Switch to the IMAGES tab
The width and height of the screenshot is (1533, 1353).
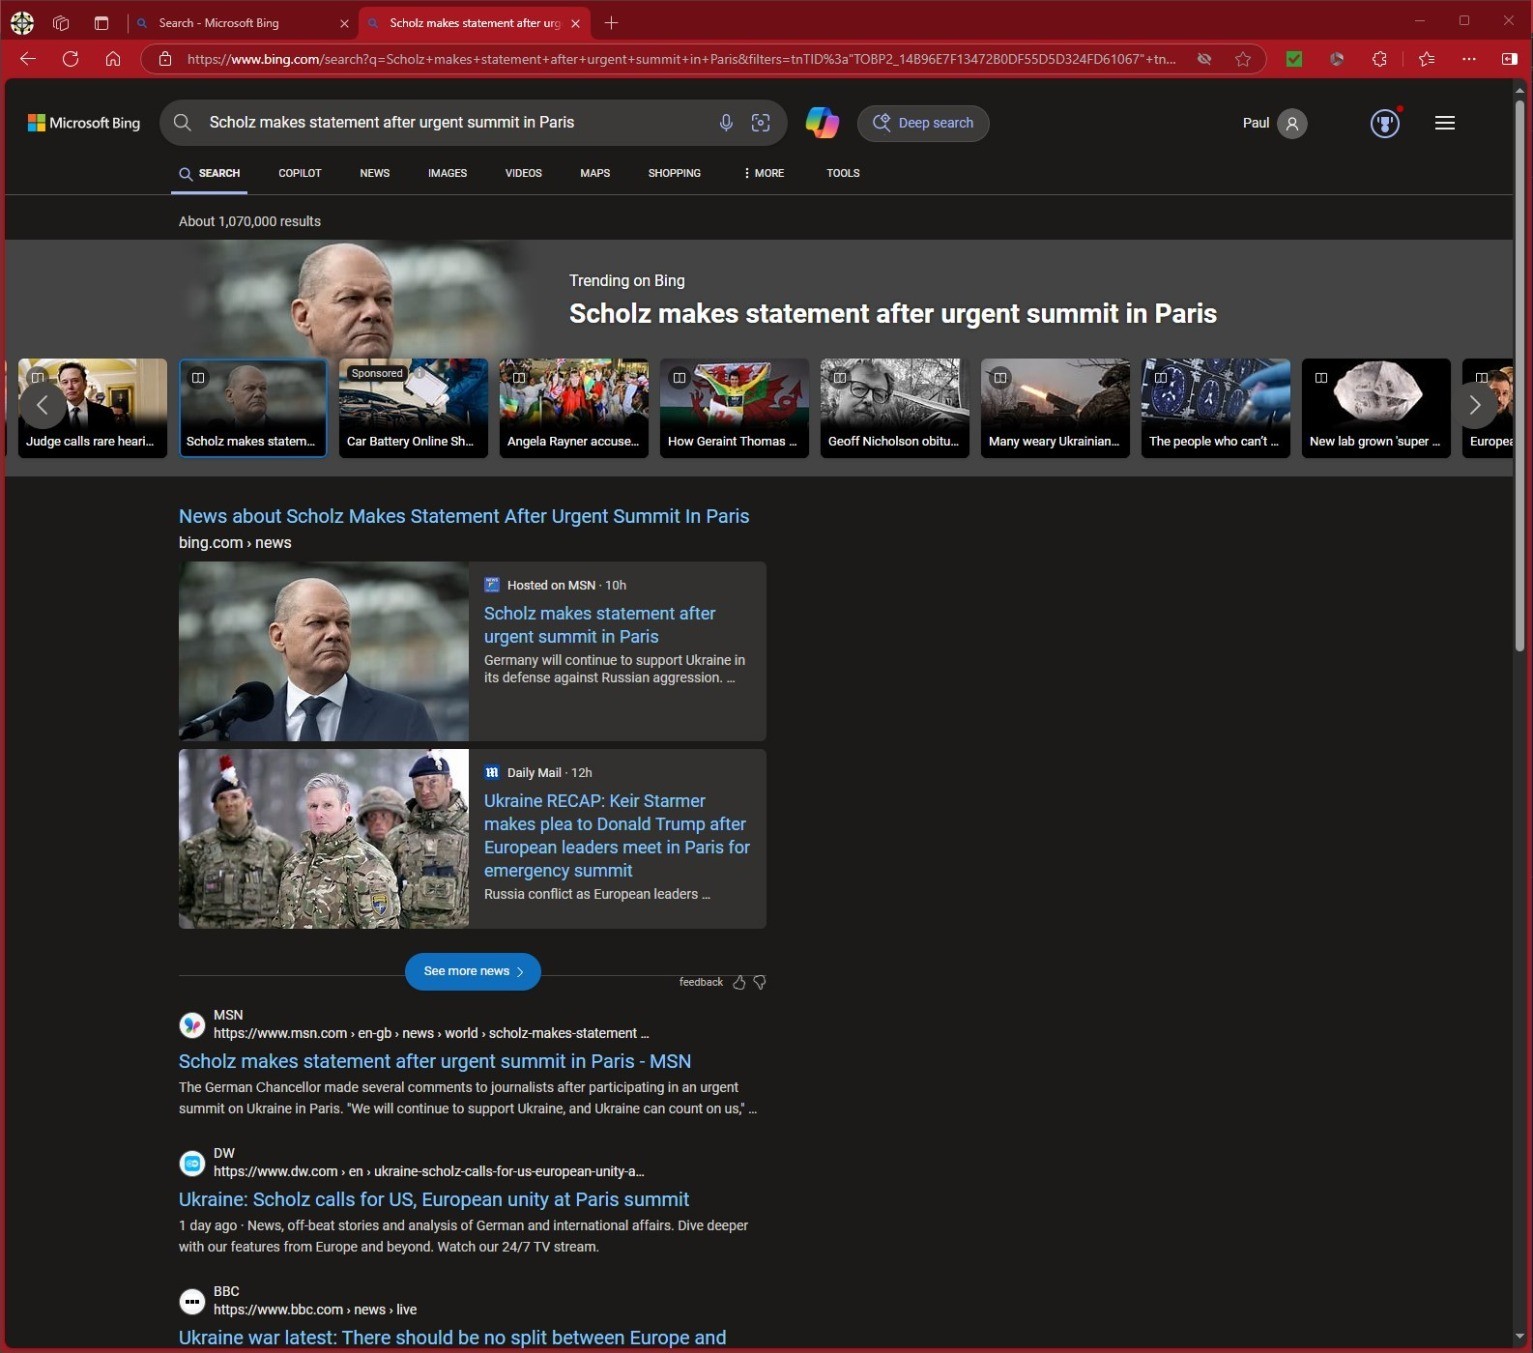[447, 173]
